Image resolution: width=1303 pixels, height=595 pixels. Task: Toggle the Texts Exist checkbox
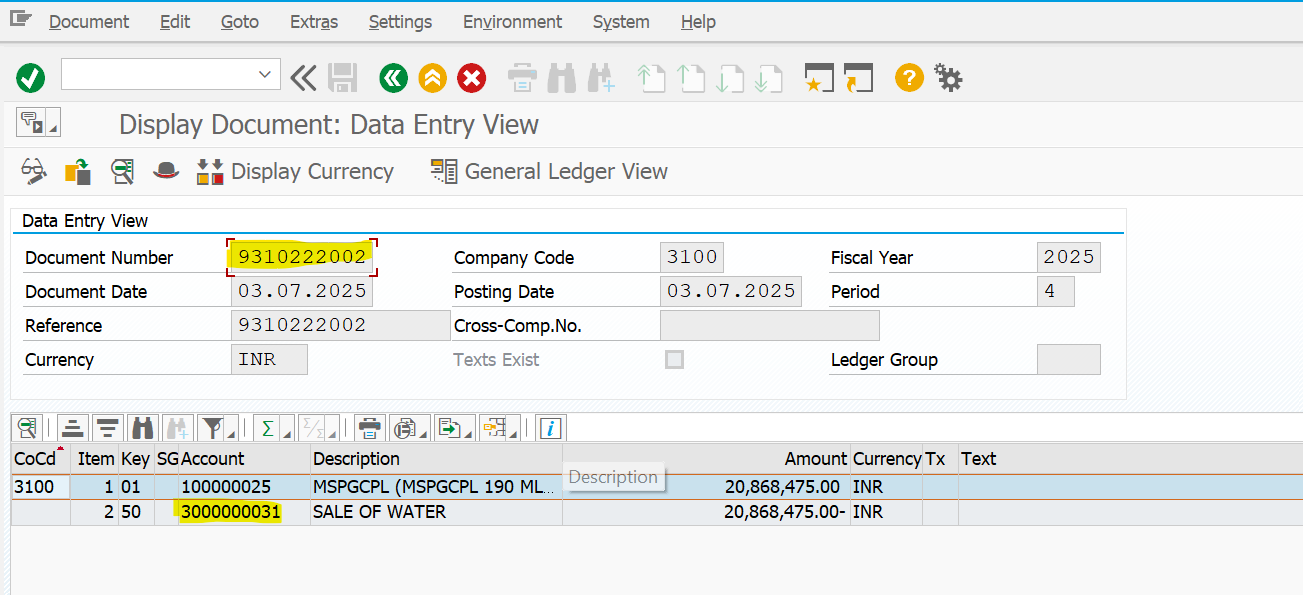(675, 359)
